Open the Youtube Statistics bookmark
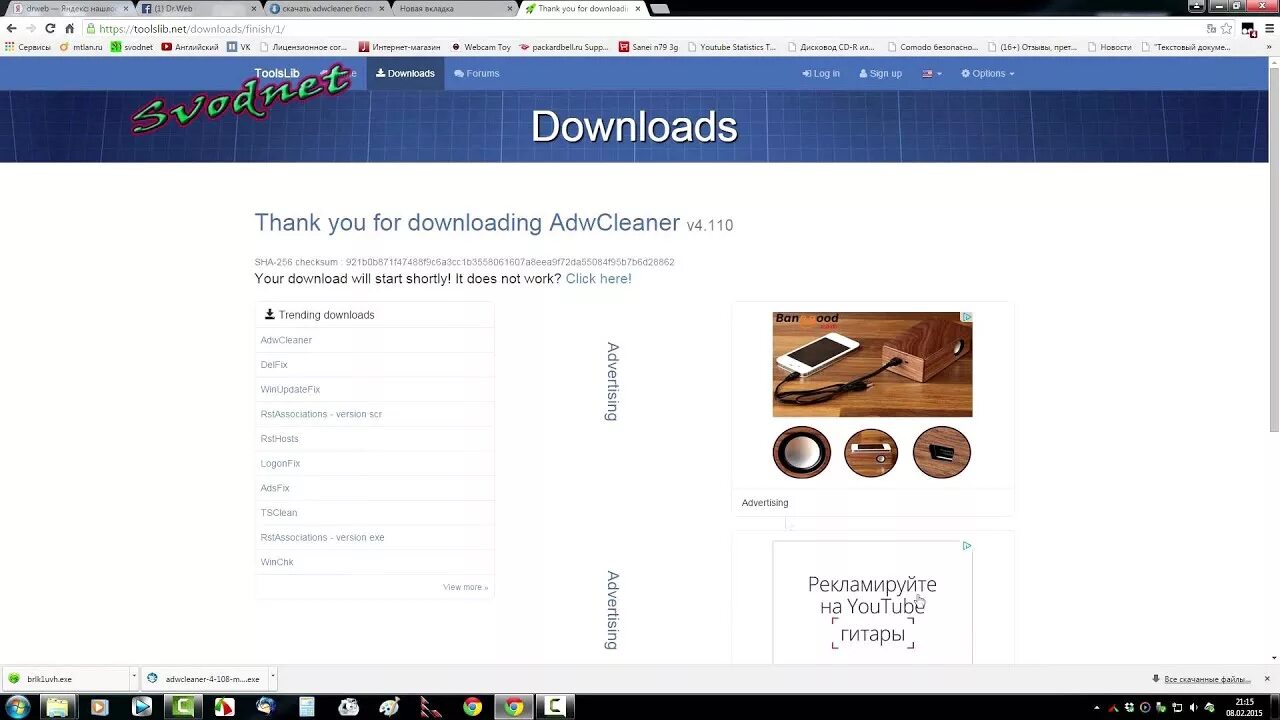This screenshot has width=1280, height=720. [x=731, y=47]
